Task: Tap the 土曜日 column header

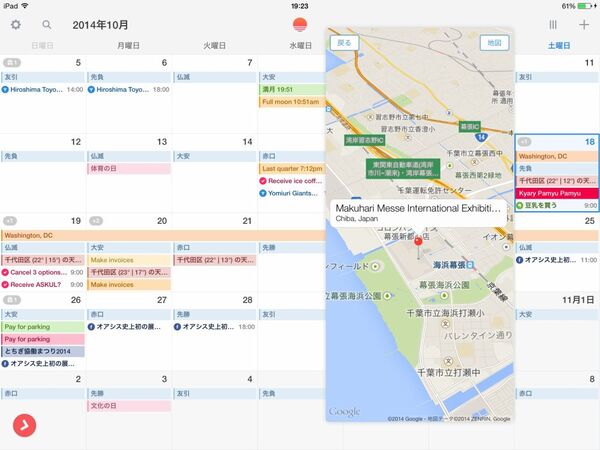Action: (x=559, y=46)
